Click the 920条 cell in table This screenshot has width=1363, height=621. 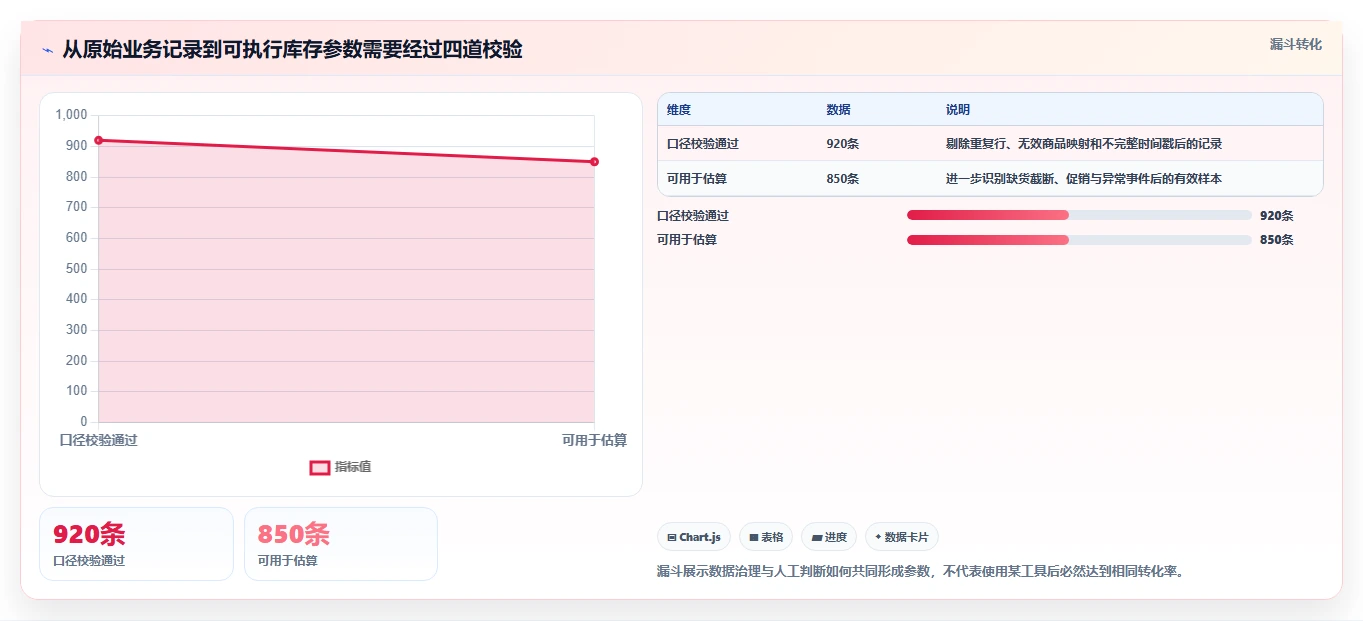tap(843, 144)
